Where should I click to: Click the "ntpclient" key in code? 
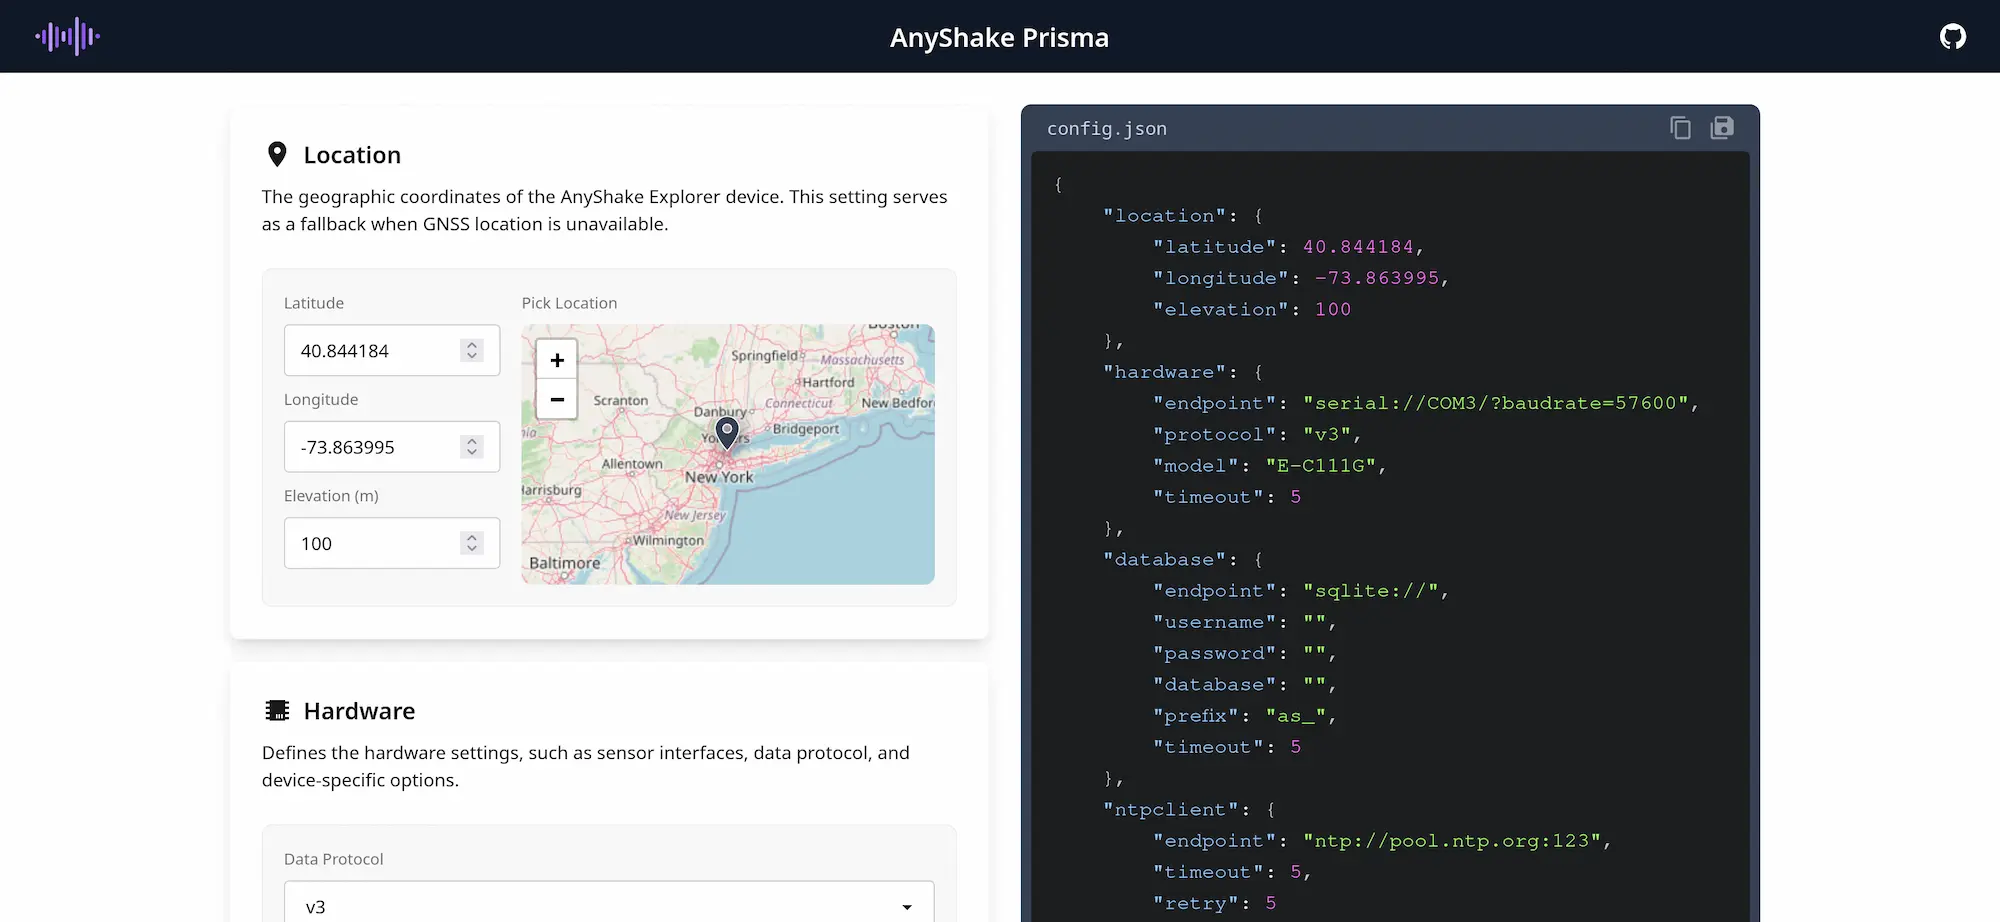pyautogui.click(x=1171, y=810)
